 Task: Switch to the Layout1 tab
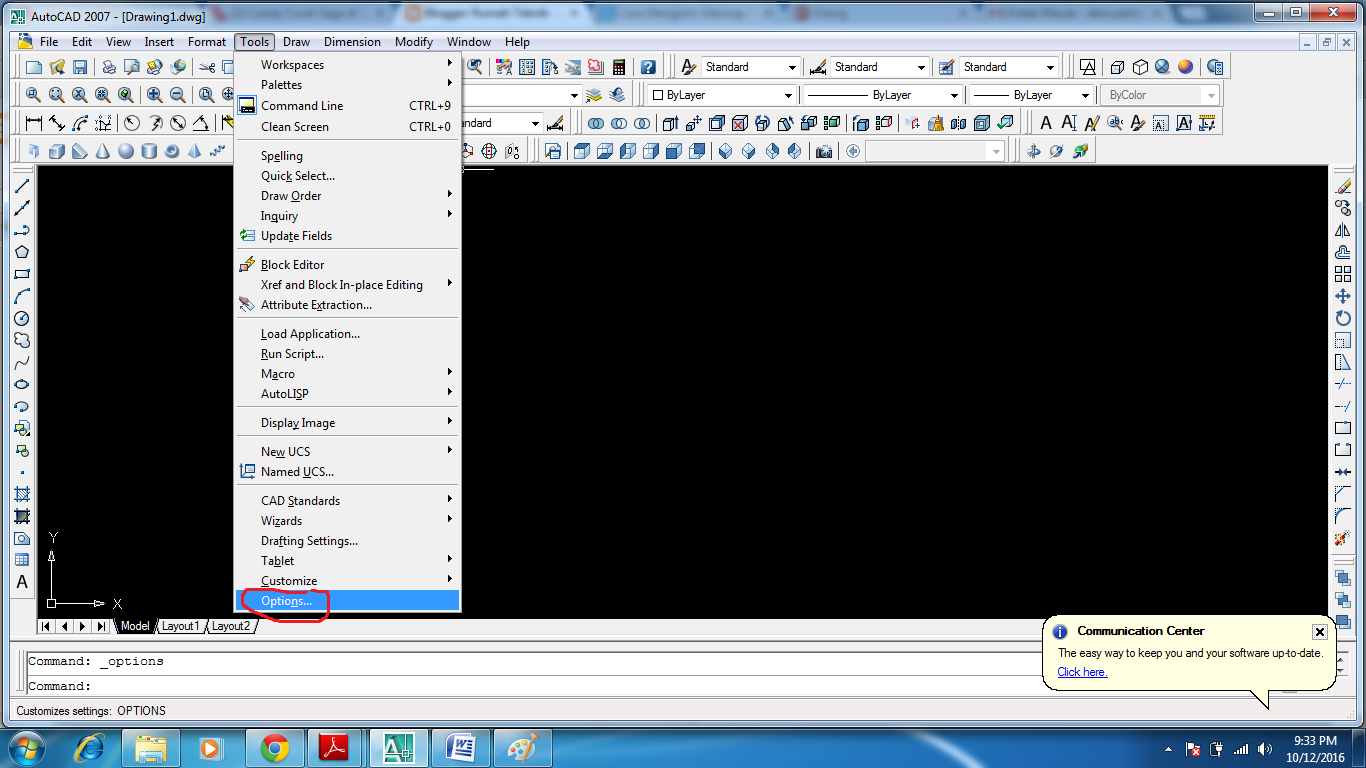pos(181,626)
